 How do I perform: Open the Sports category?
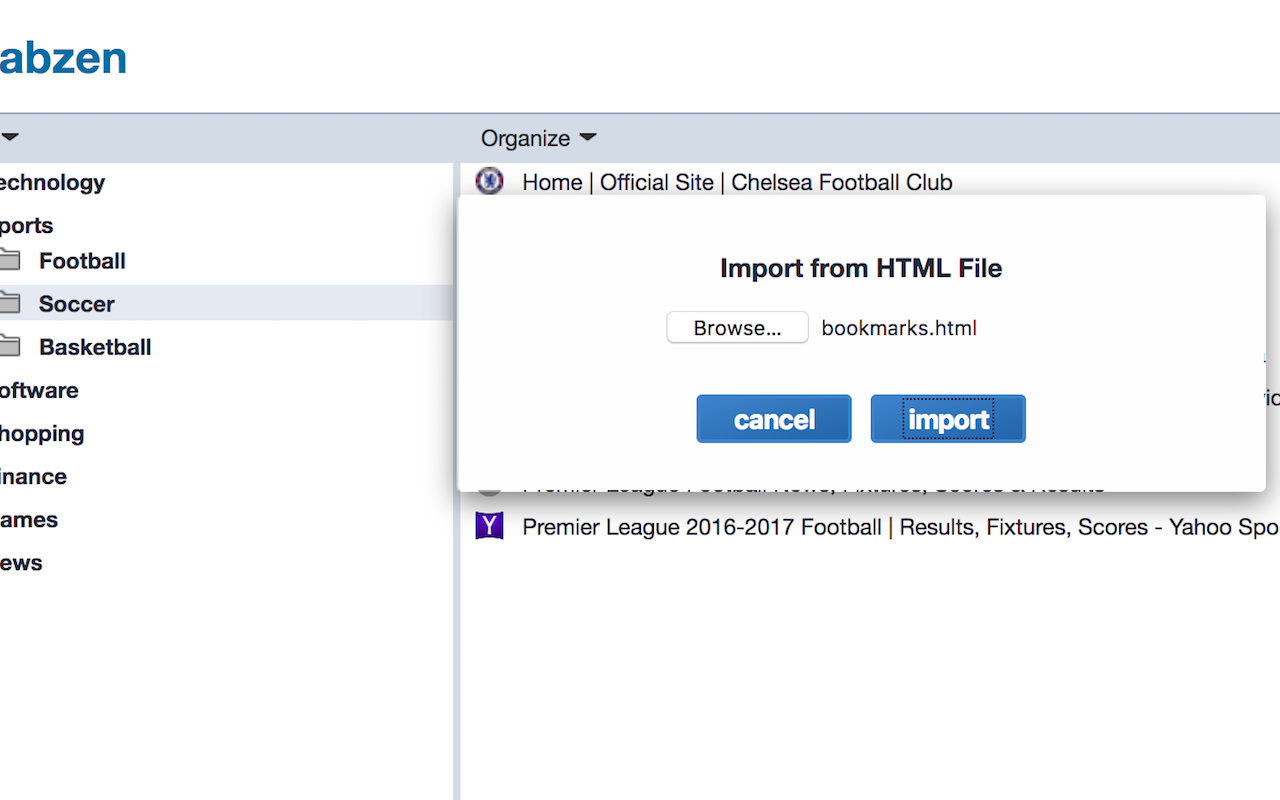point(26,225)
